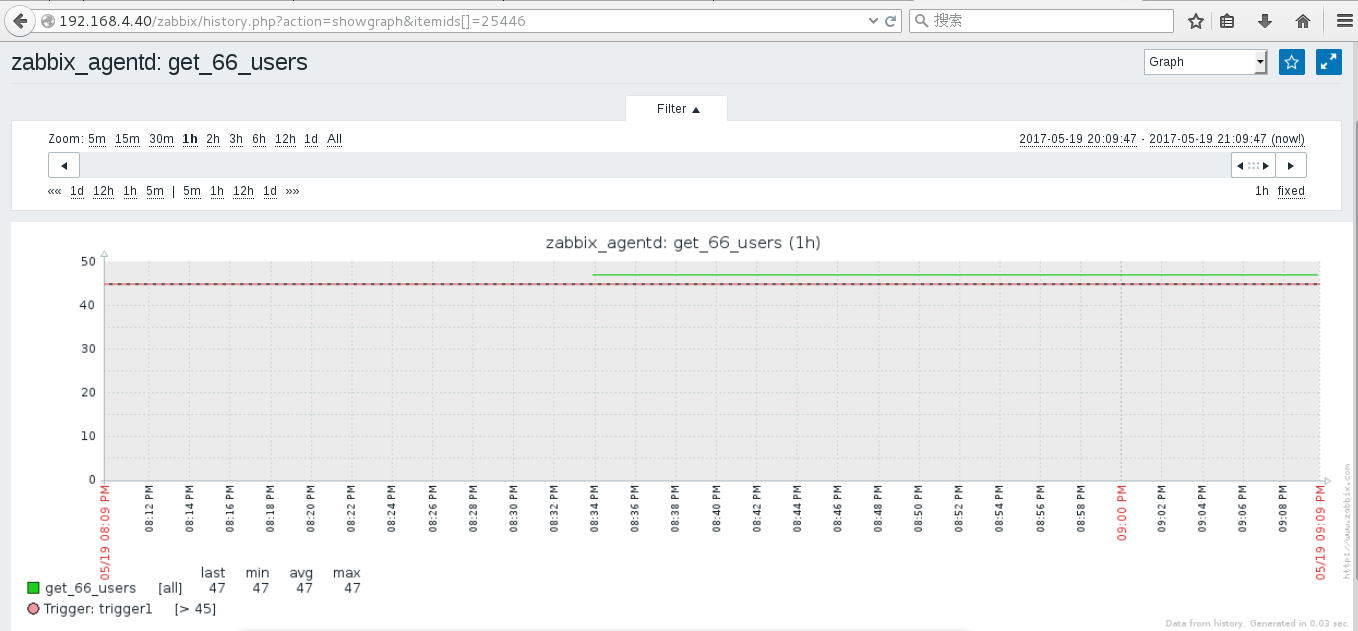Click the browser back arrow button
The image size is (1358, 631).
(x=20, y=20)
